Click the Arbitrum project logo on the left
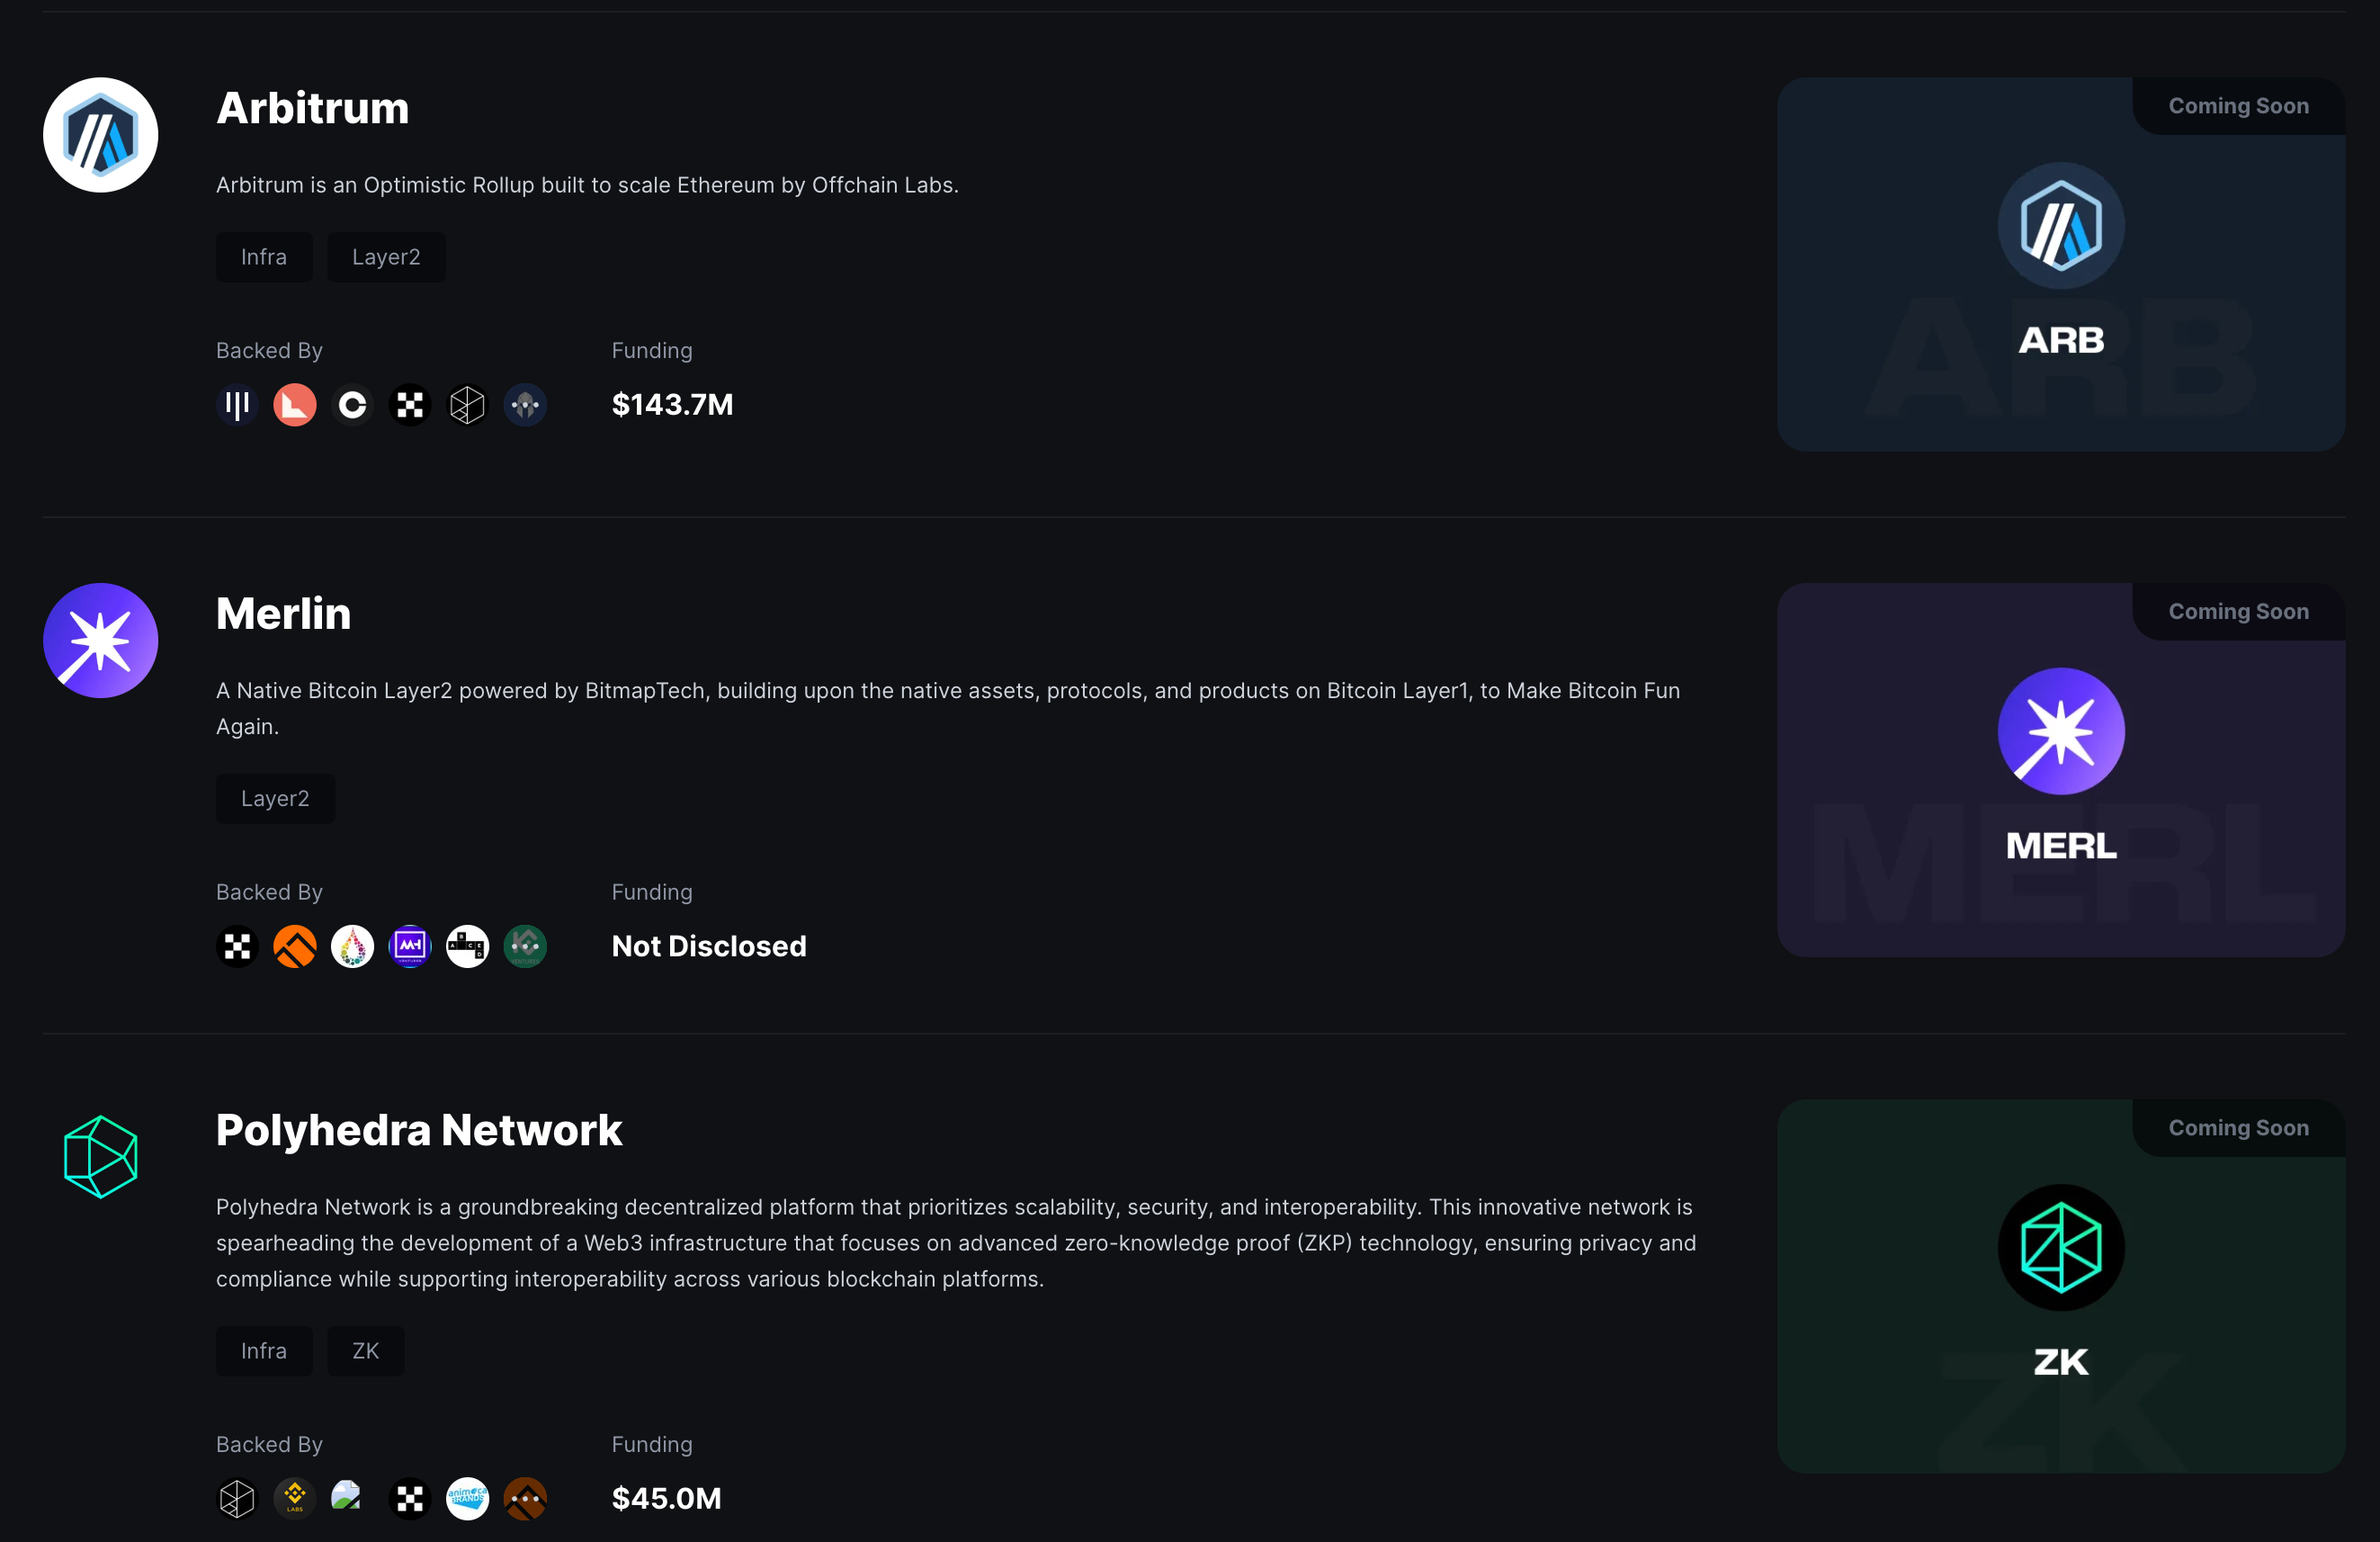2380x1542 pixels. (x=100, y=135)
